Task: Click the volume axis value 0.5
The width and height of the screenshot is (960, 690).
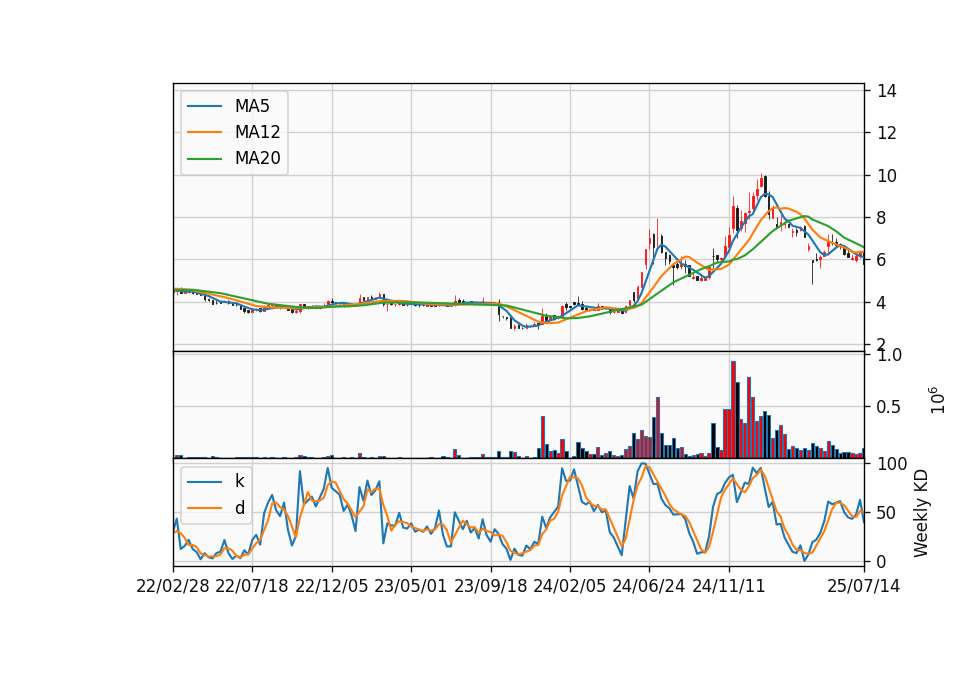Action: [889, 407]
